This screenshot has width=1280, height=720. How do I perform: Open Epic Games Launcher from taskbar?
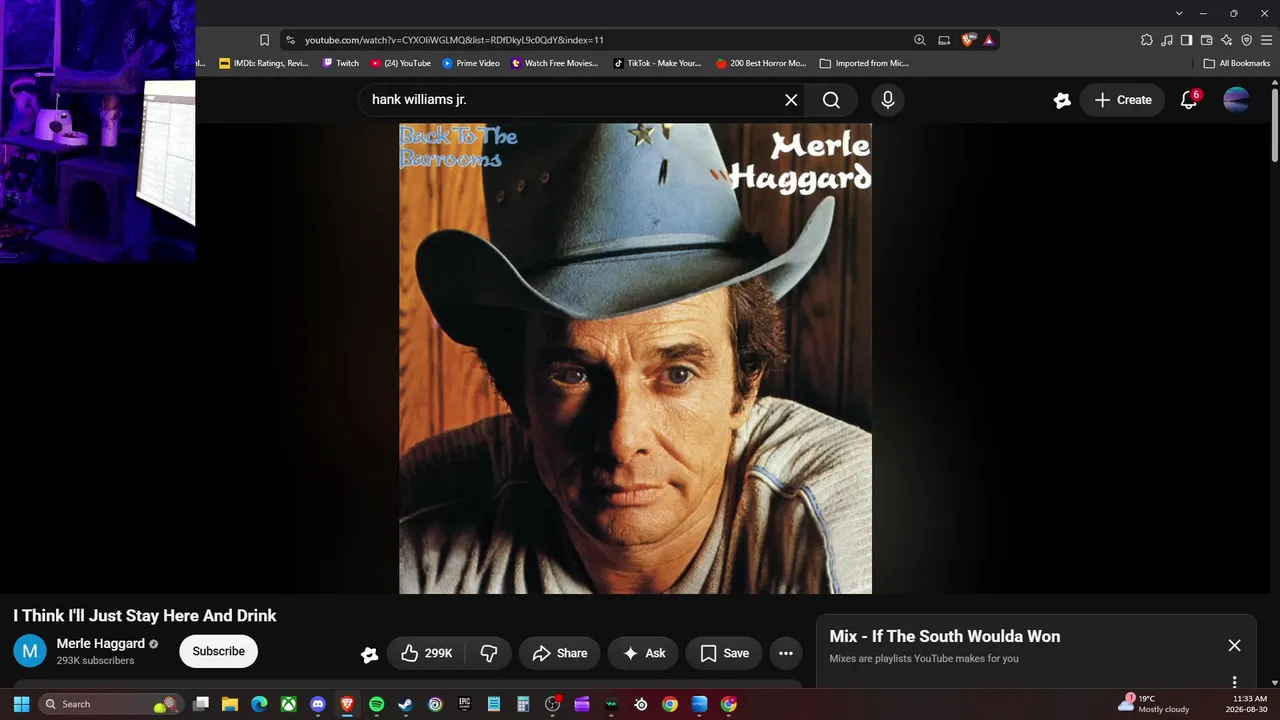pyautogui.click(x=464, y=704)
